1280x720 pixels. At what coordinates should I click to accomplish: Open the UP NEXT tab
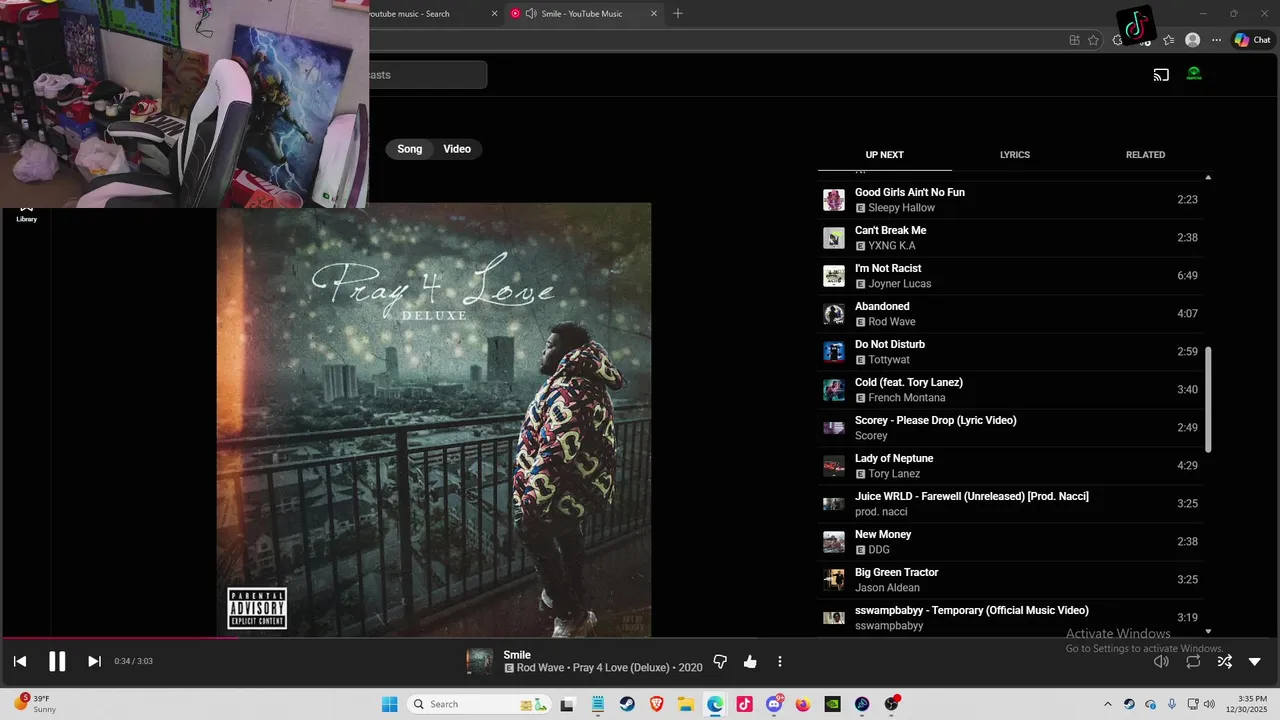884,155
